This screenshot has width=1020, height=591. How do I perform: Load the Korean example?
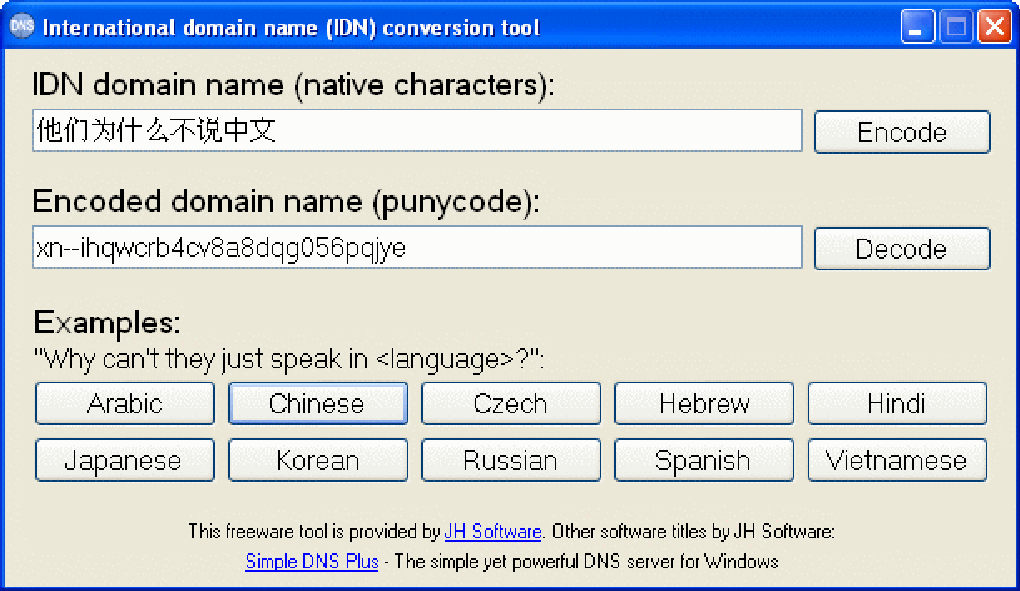click(x=317, y=460)
